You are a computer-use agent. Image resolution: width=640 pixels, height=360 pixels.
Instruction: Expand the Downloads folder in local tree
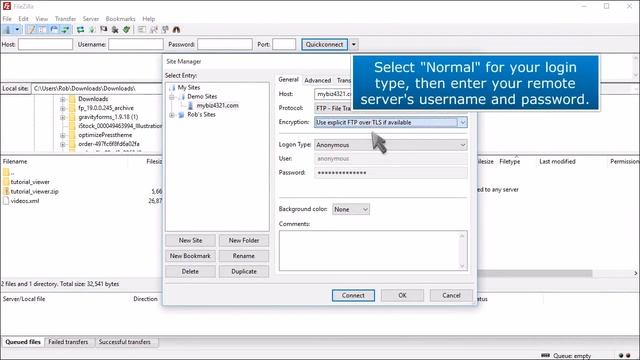pos(62,99)
